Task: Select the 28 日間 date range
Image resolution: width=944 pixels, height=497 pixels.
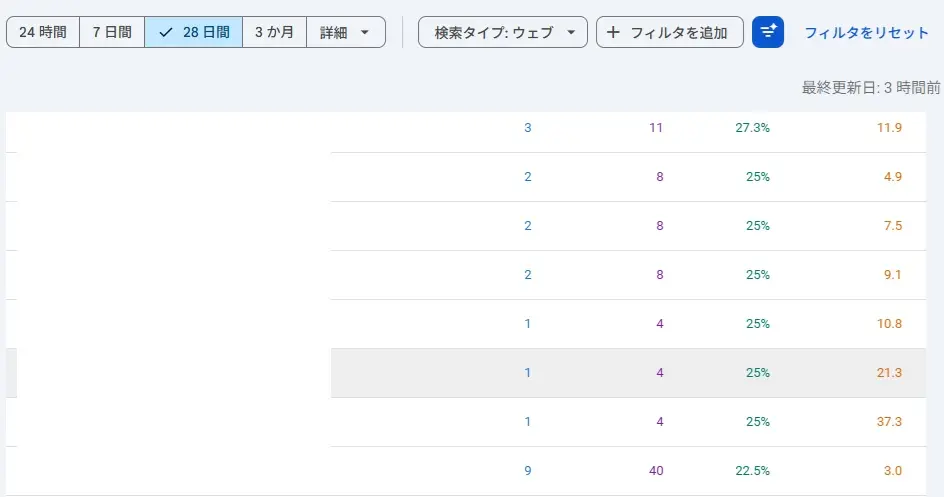Action: coord(193,32)
